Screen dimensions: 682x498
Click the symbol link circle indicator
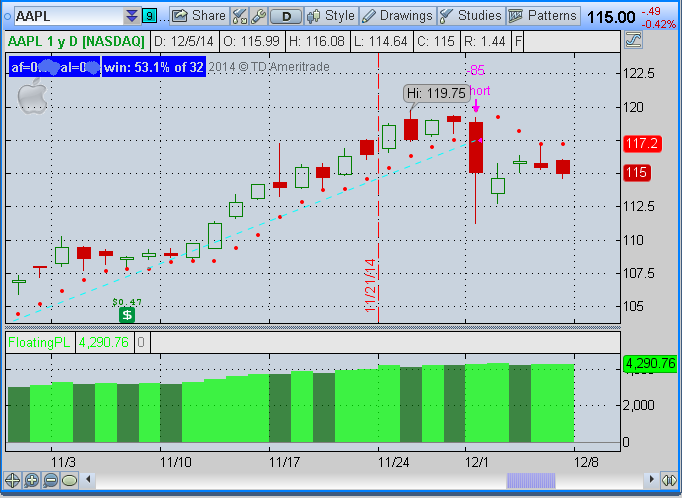pyautogui.click(x=7, y=17)
